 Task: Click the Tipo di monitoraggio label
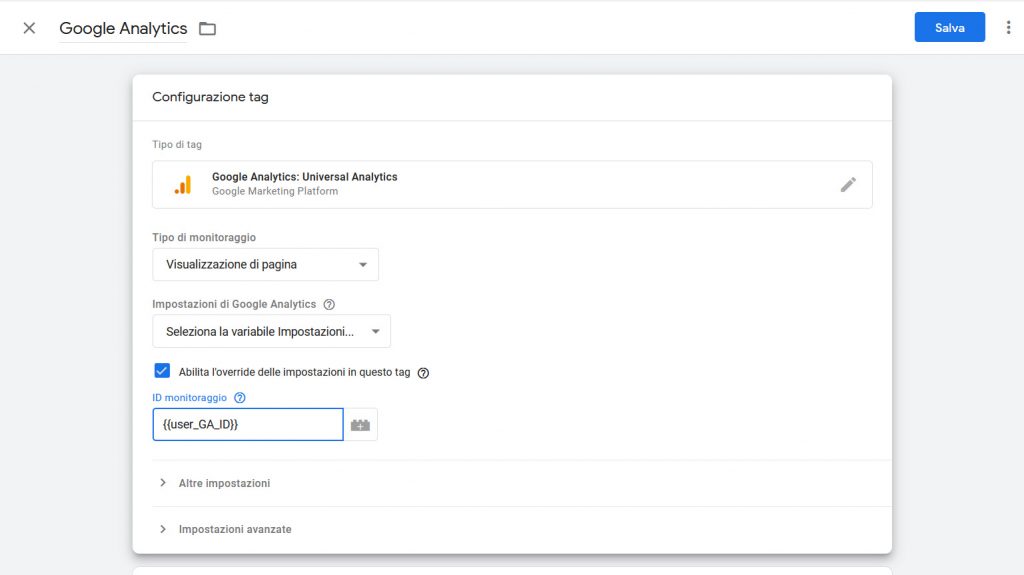(x=204, y=237)
